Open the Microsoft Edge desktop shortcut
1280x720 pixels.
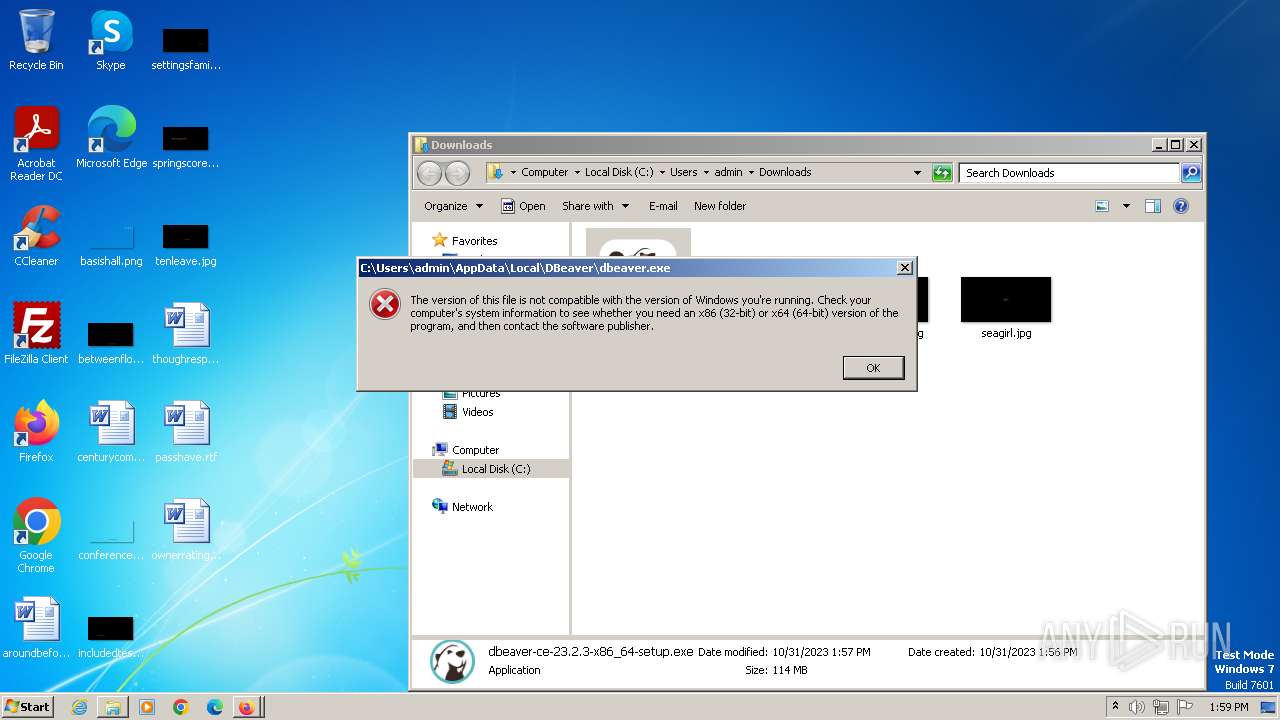(x=111, y=138)
